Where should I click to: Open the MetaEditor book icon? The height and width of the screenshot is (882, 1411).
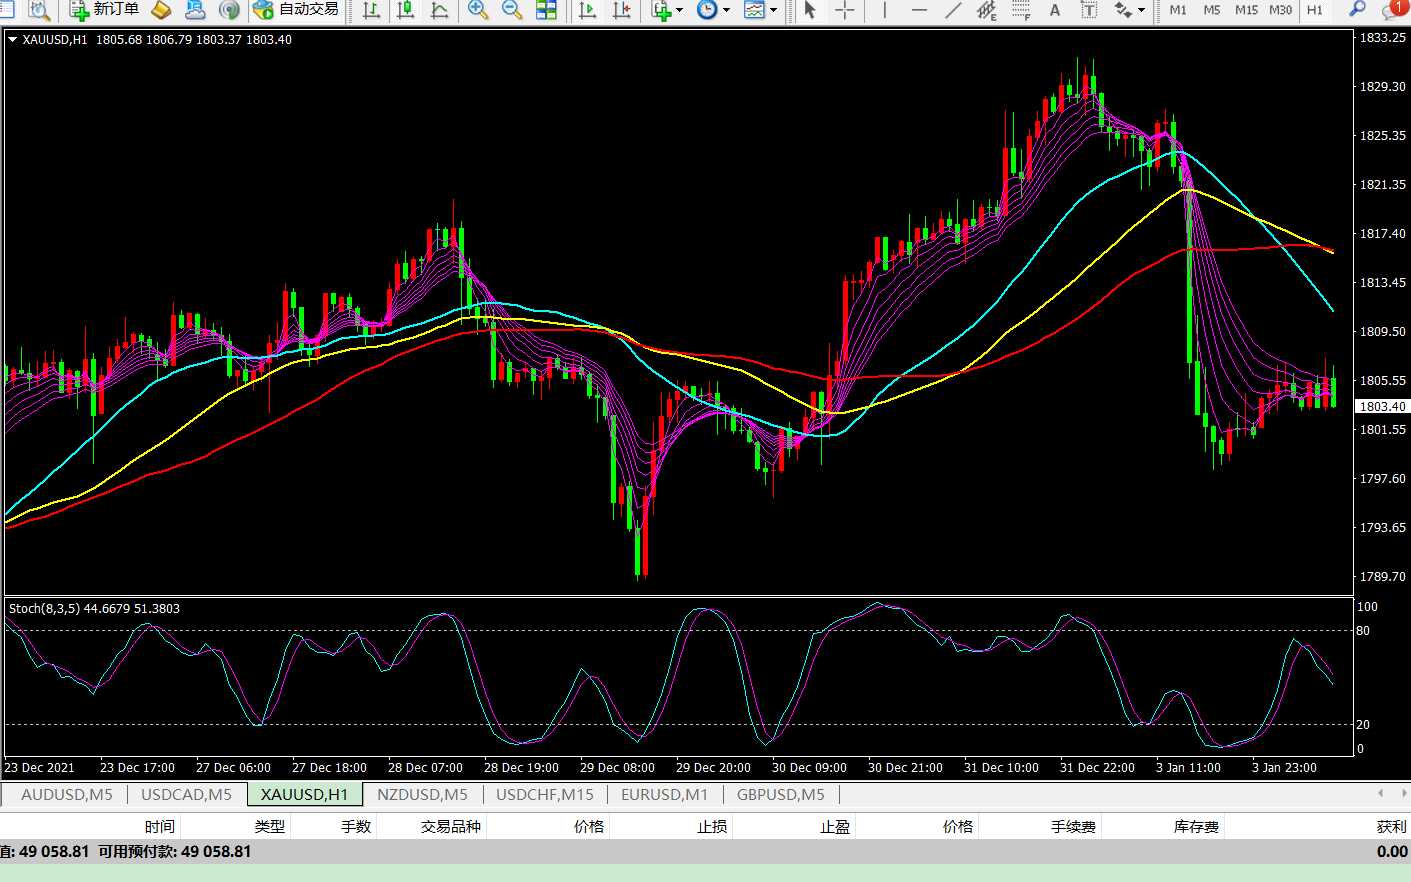(161, 10)
